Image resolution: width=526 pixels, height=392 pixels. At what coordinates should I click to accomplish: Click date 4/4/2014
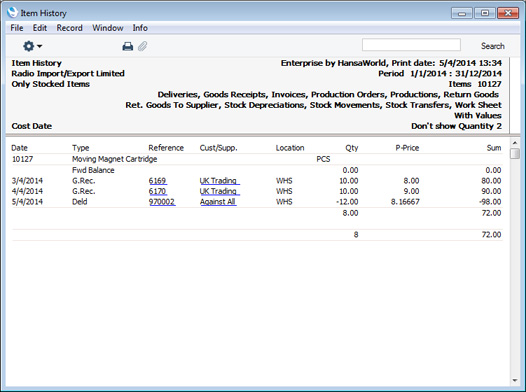point(28,191)
